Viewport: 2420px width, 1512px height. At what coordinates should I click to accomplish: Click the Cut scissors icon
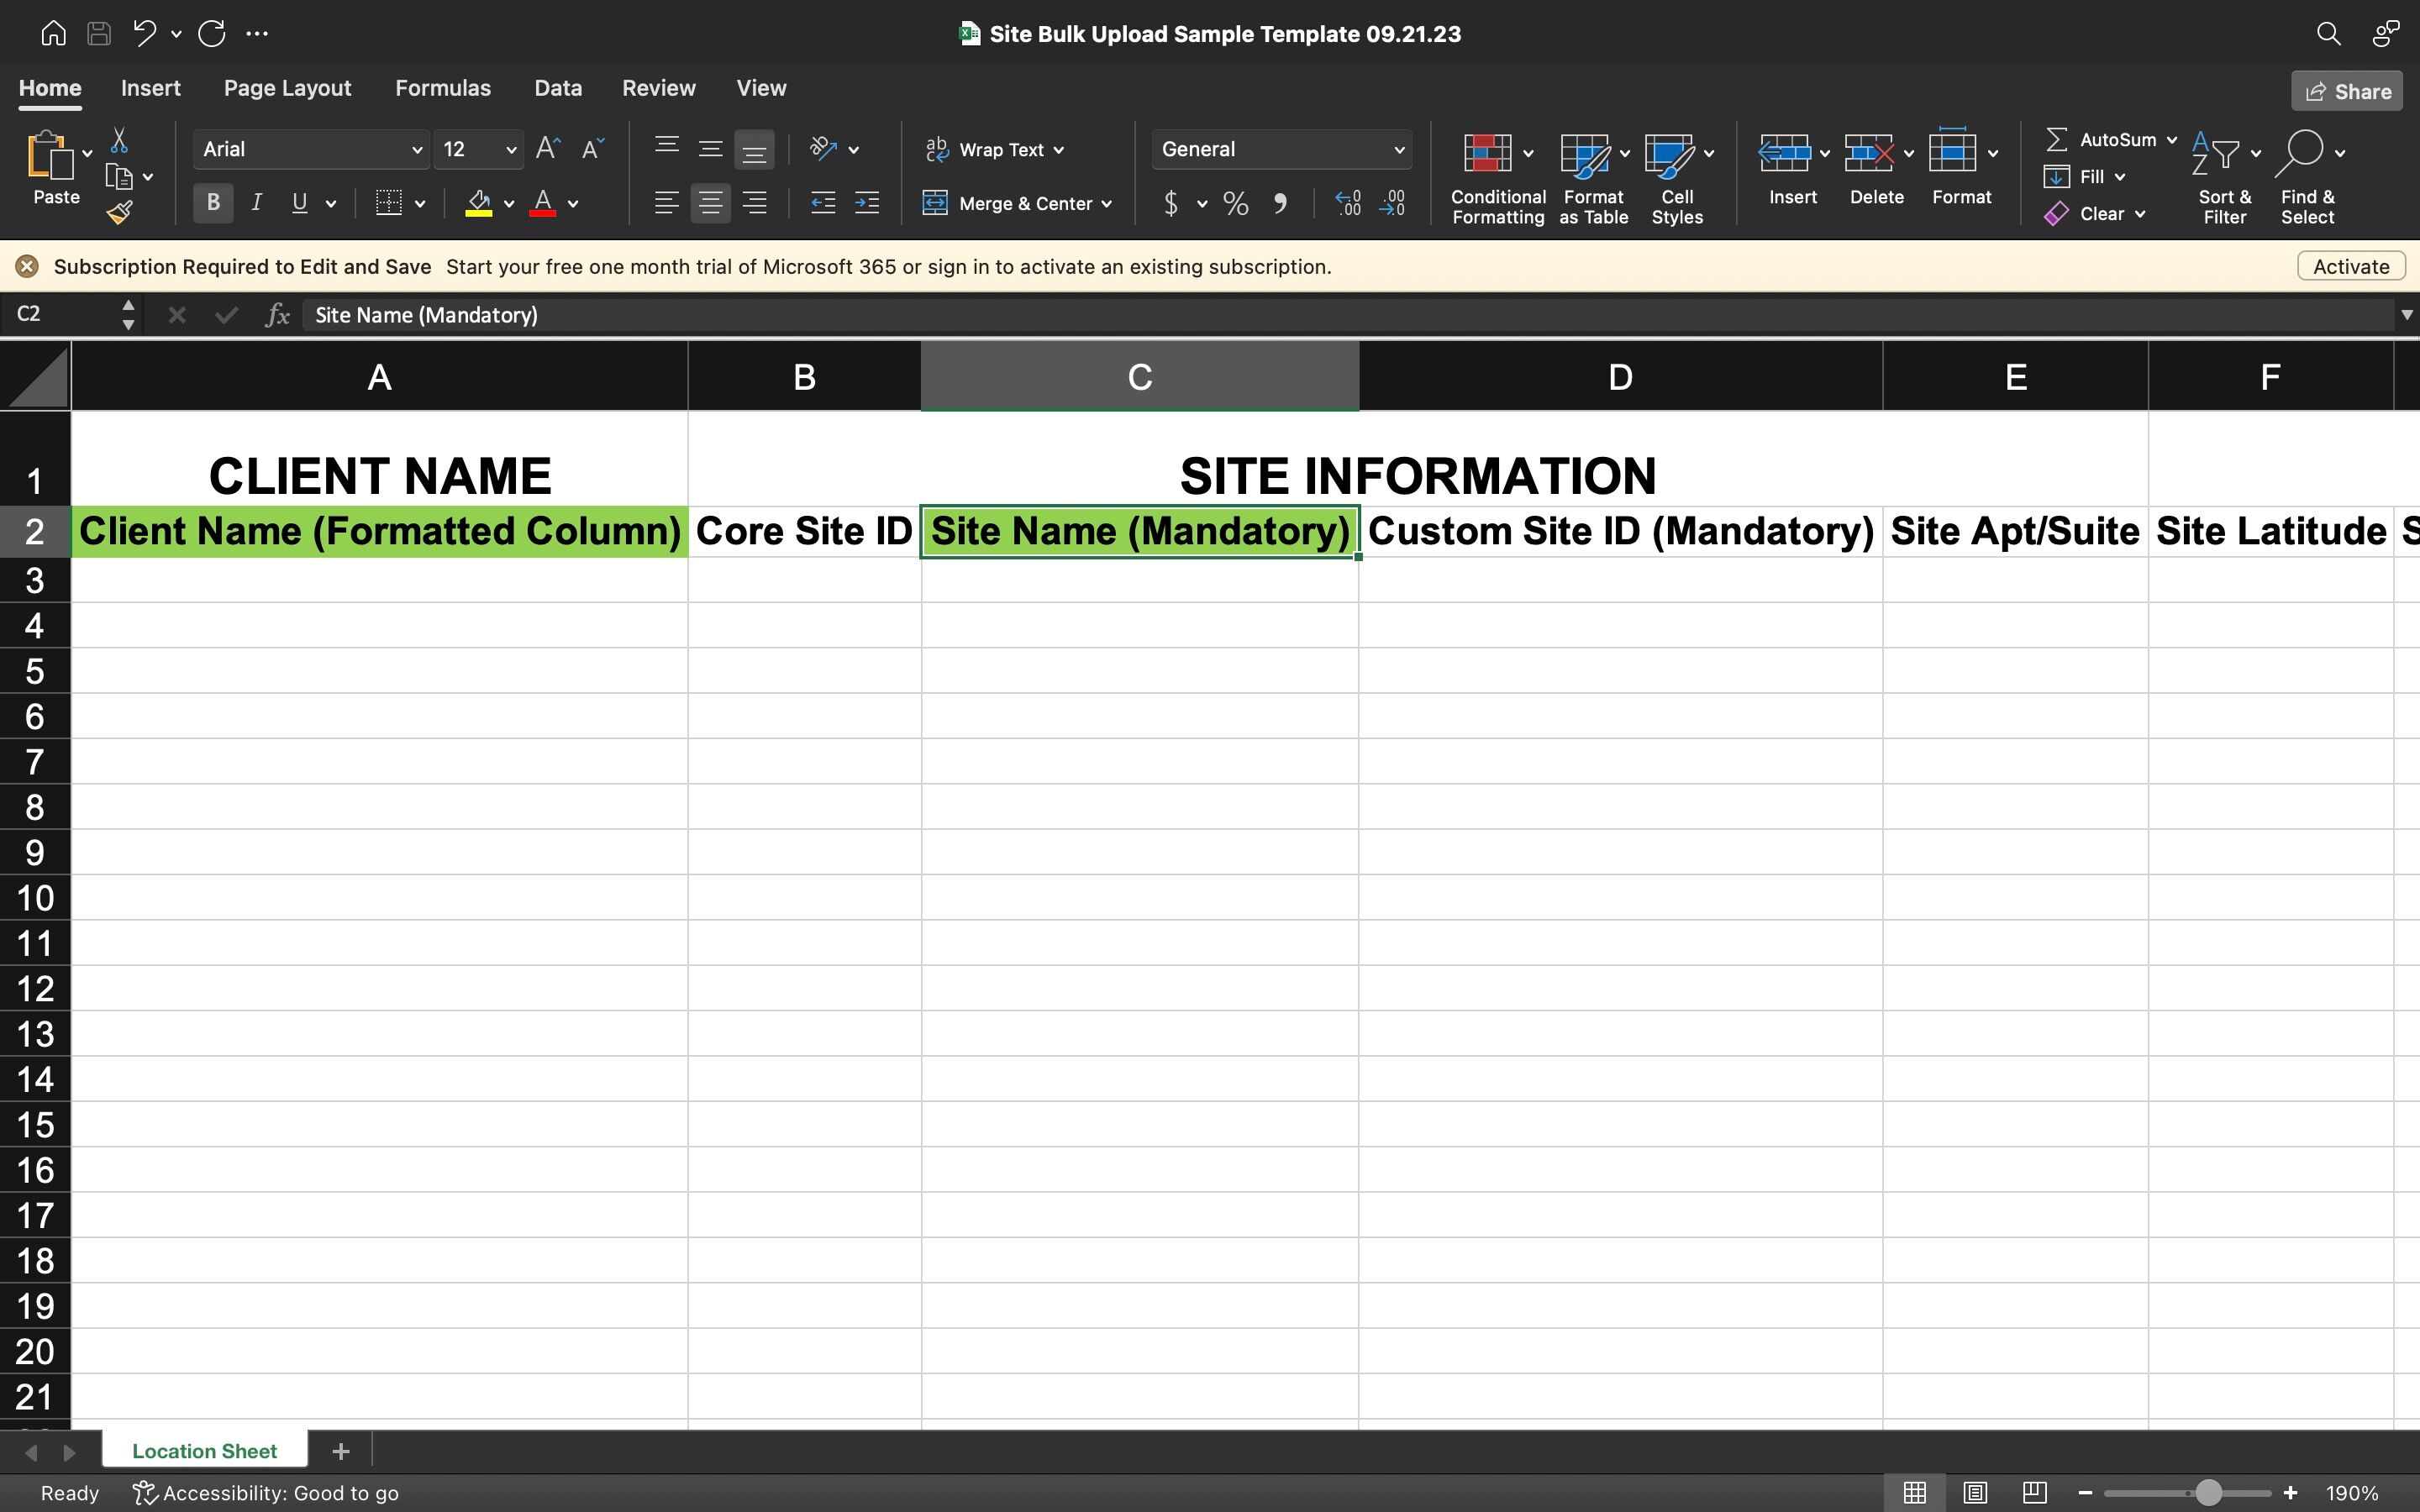point(119,140)
